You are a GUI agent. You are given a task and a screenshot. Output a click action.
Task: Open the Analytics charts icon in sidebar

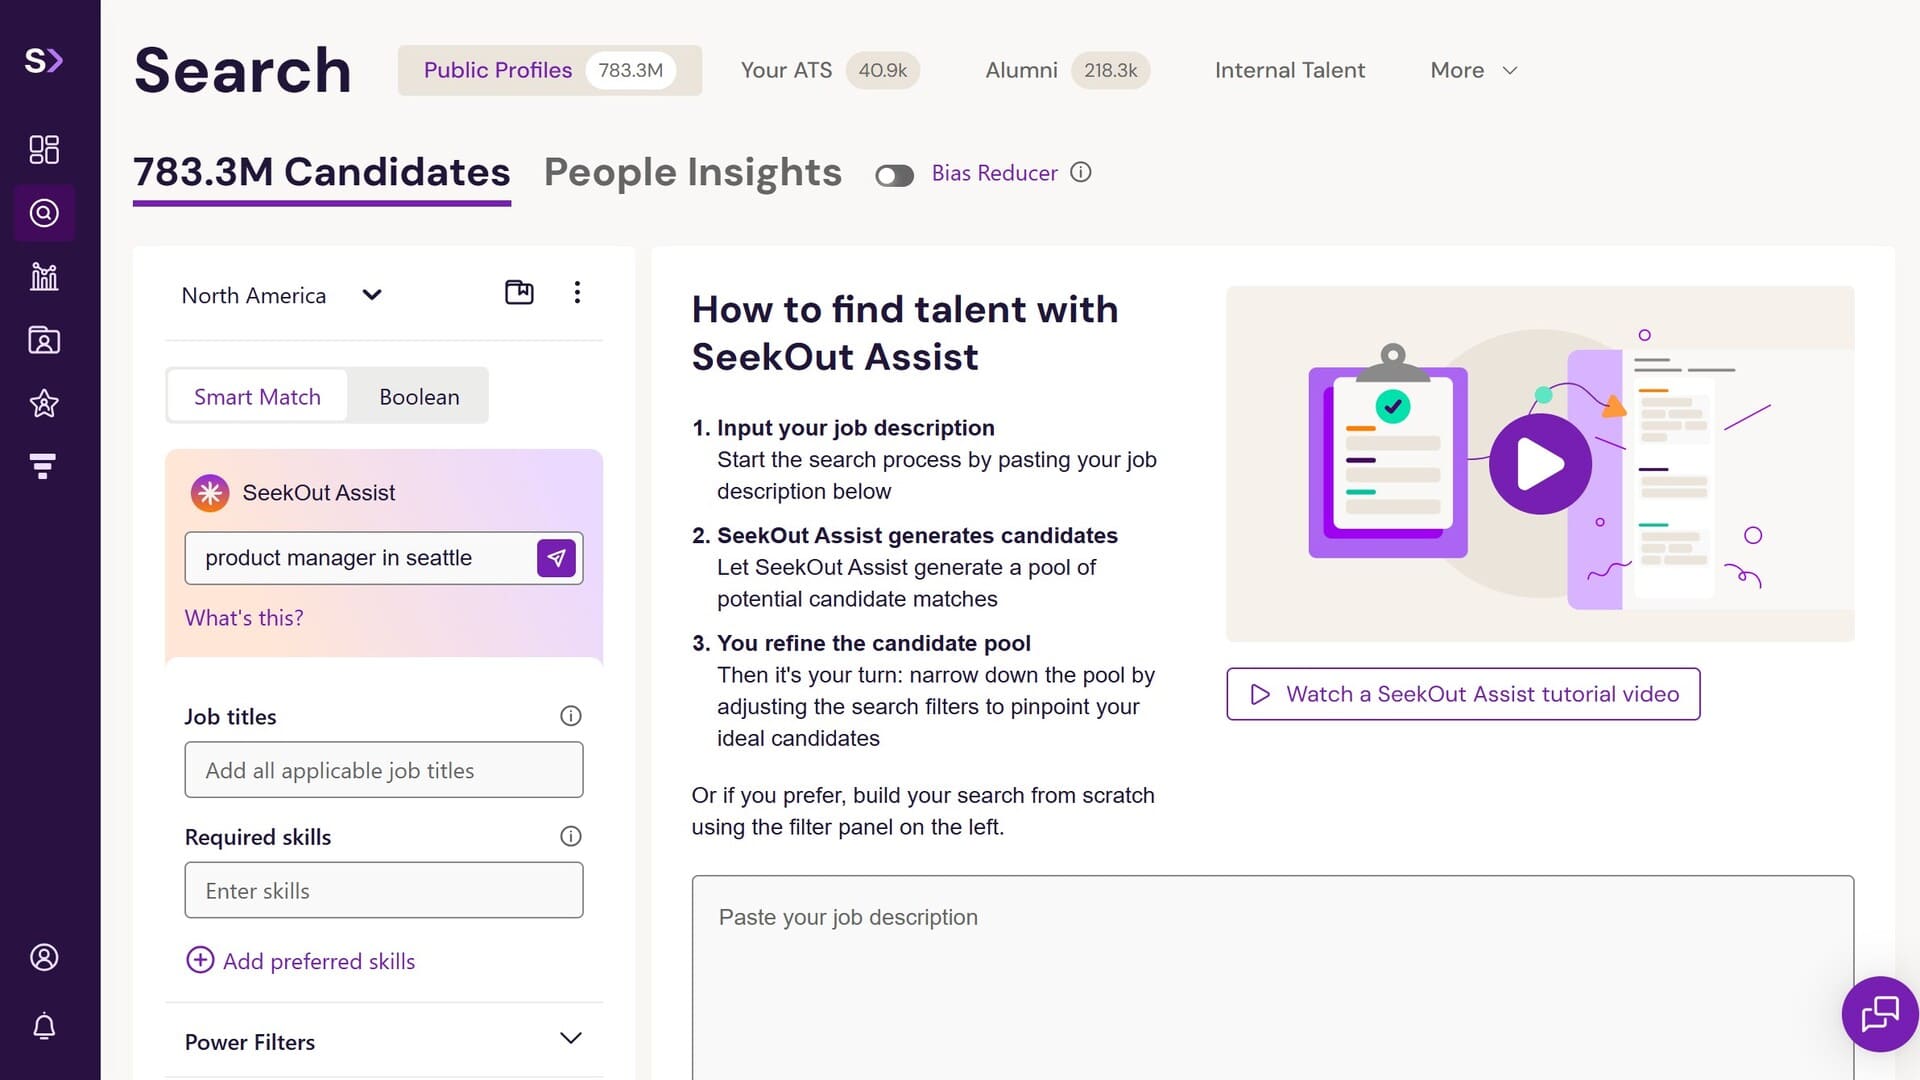click(44, 276)
